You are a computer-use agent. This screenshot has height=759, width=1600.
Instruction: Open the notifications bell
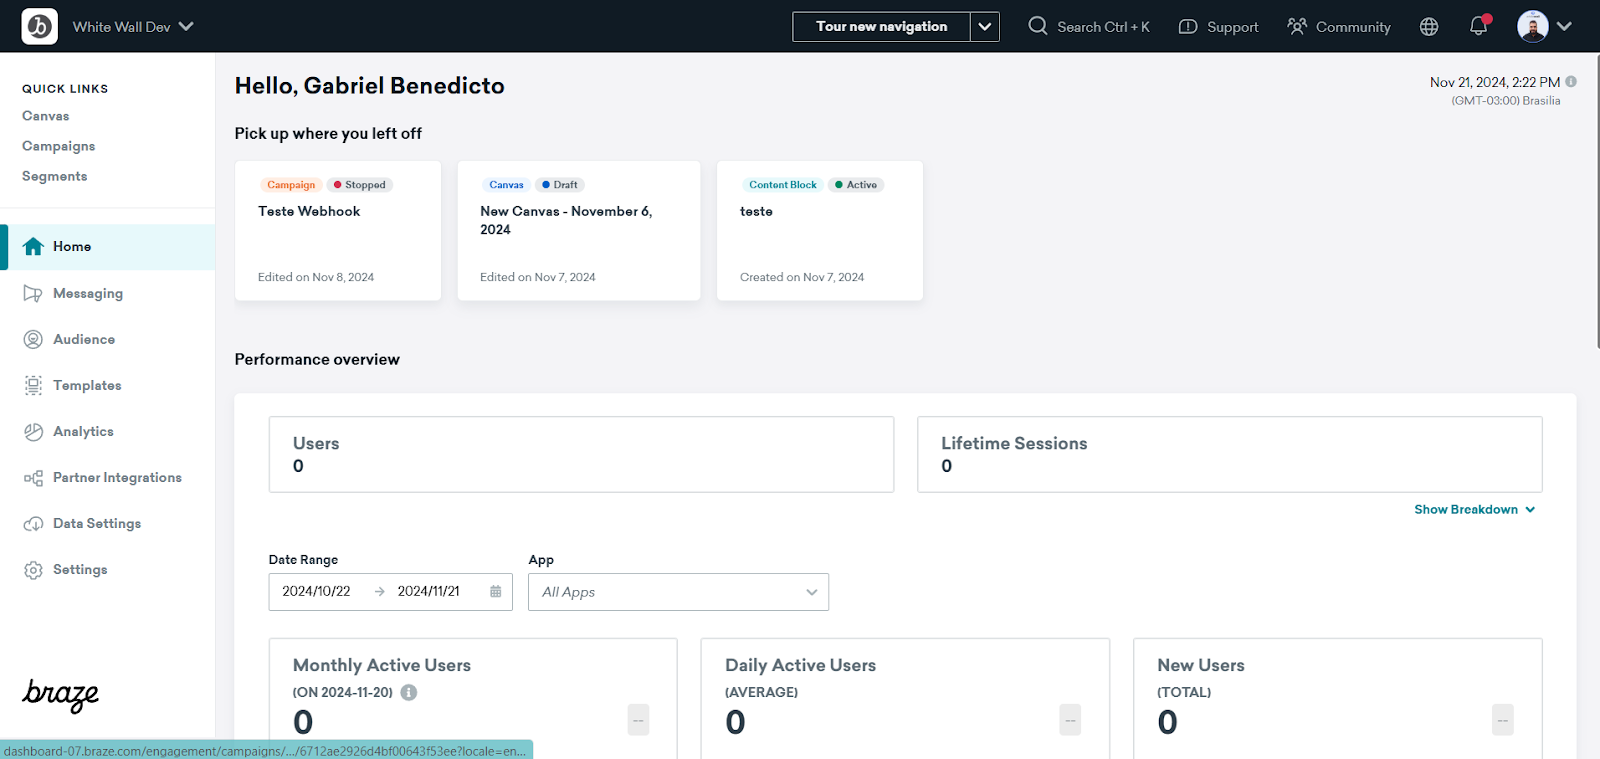pos(1479,26)
